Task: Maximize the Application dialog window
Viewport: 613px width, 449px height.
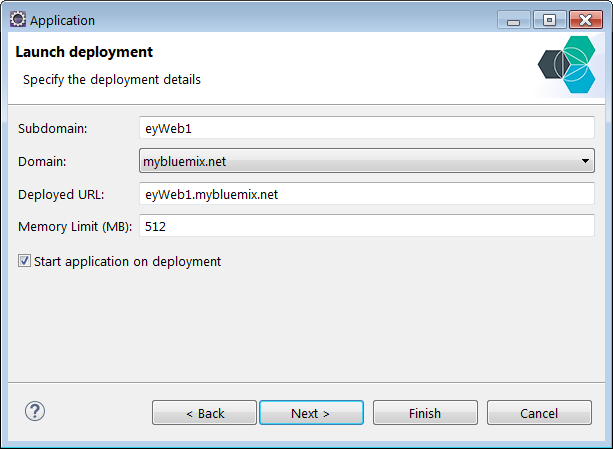Action: pyautogui.click(x=549, y=20)
